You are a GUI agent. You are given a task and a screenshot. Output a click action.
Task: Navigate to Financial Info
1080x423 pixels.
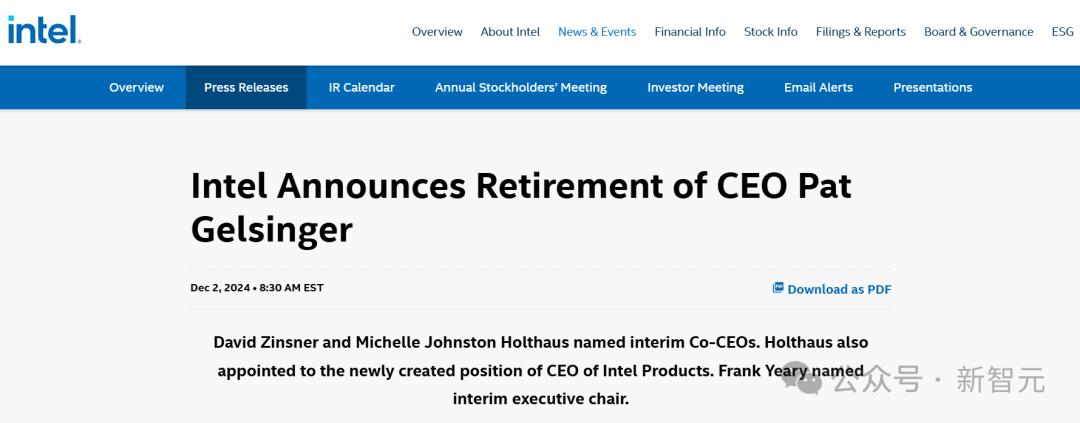coord(690,32)
